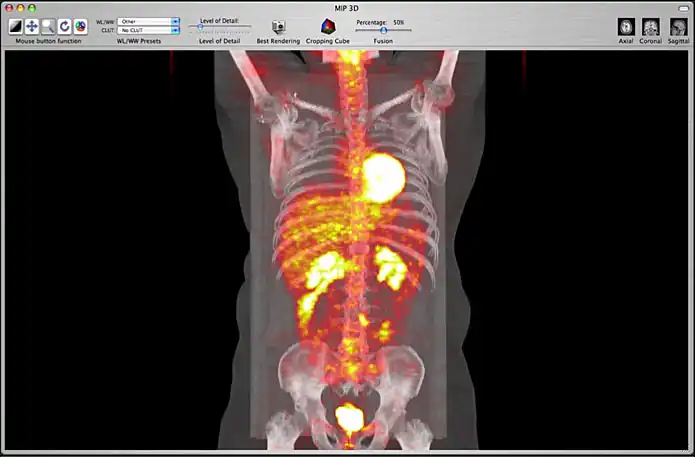Select the rightmost mouse button function tool
The image size is (695, 457).
80,27
